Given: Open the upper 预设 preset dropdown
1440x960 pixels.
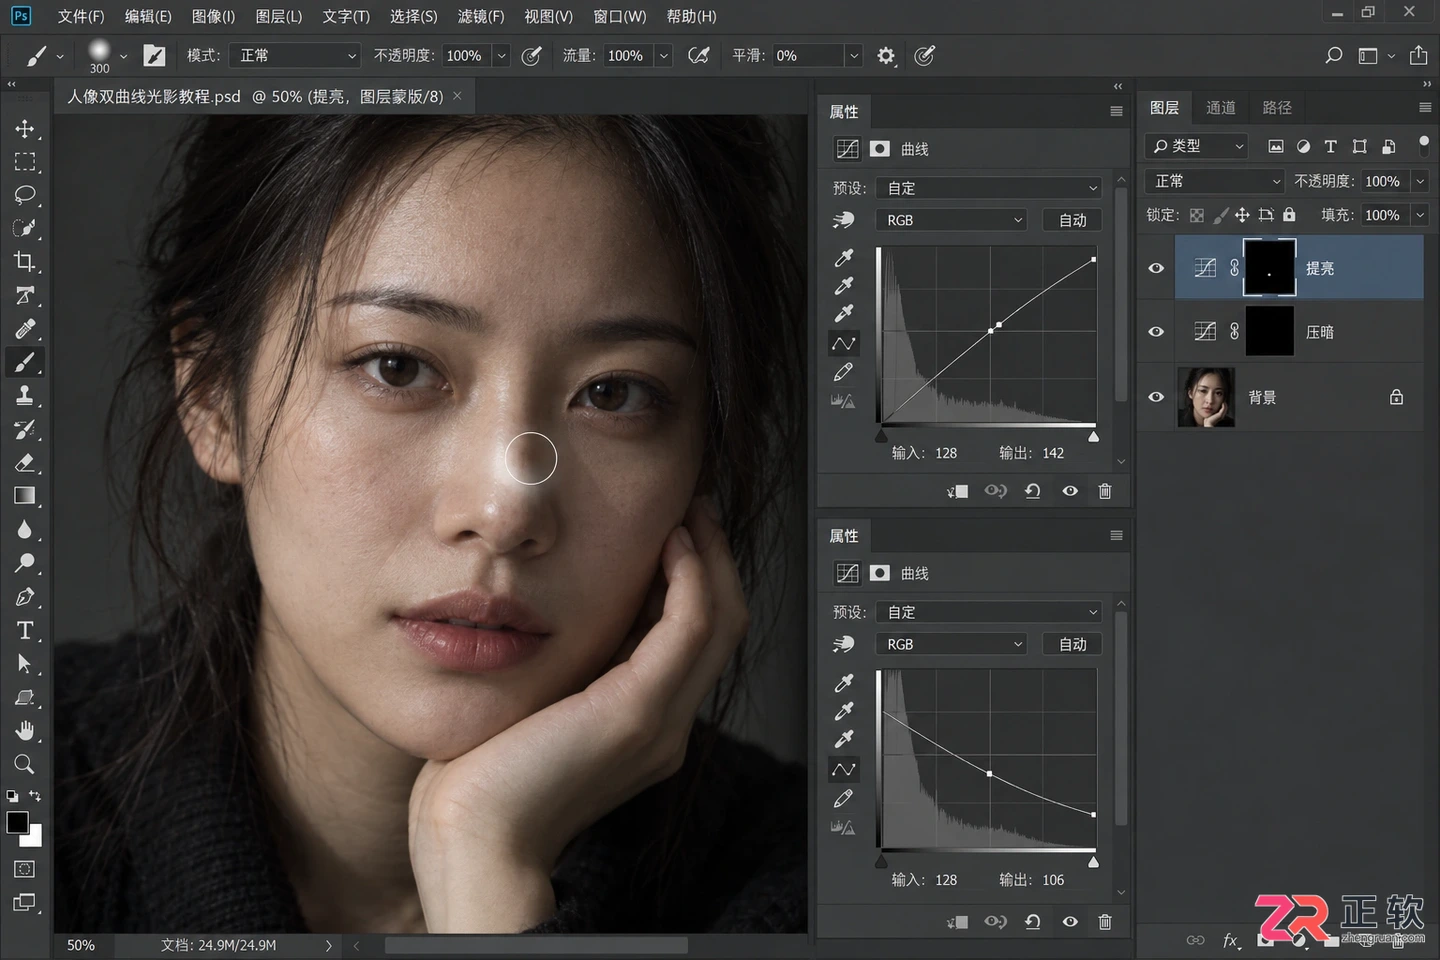Looking at the screenshot, I should click(989, 188).
